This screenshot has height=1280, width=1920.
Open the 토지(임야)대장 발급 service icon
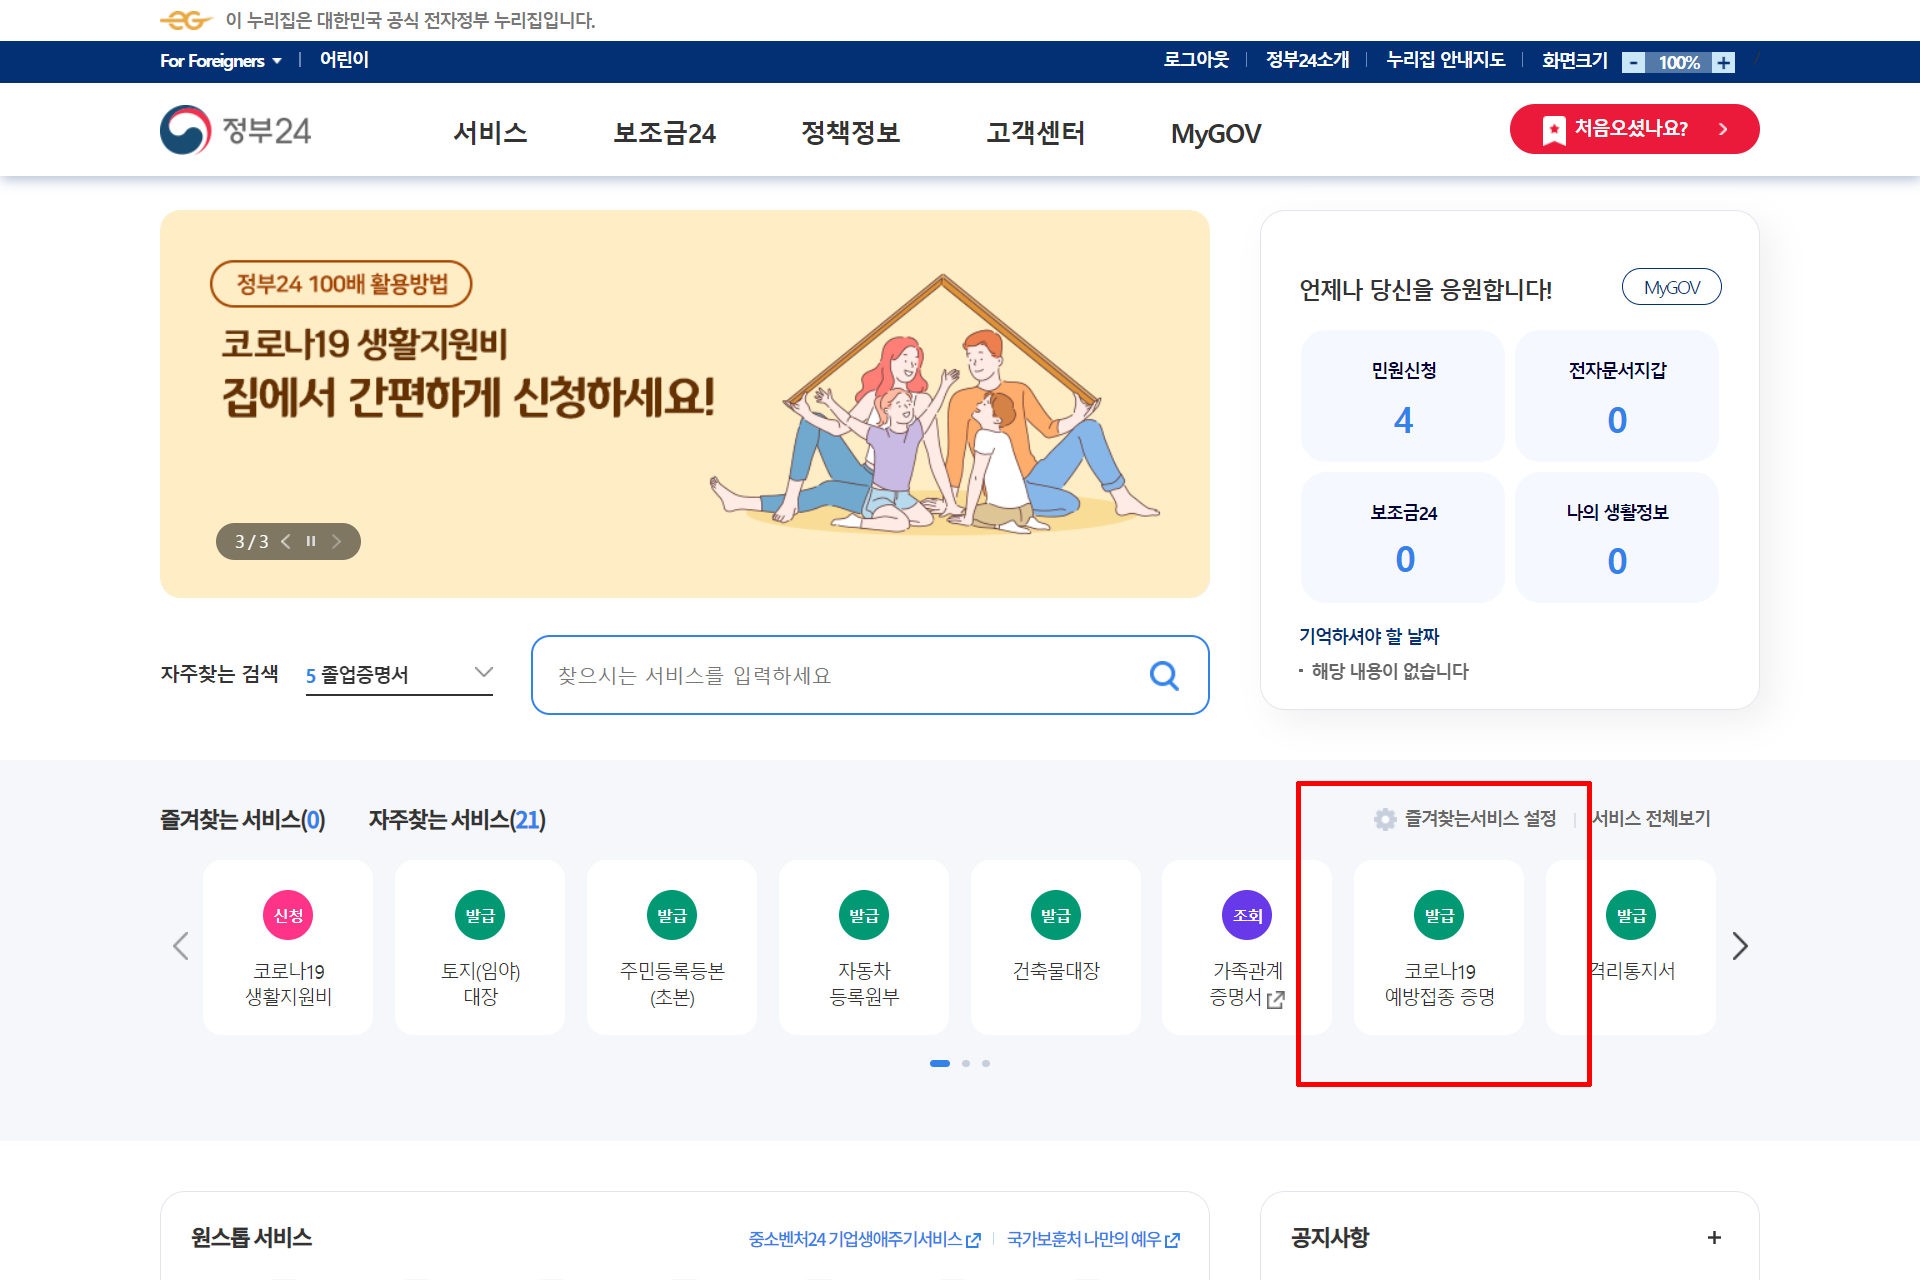[480, 915]
